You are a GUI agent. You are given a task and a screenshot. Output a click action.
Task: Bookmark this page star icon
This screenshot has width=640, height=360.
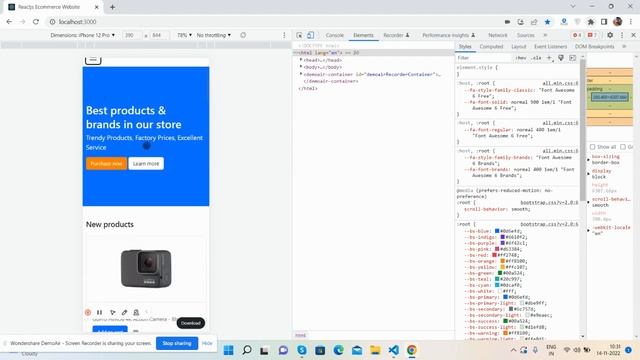[548, 22]
